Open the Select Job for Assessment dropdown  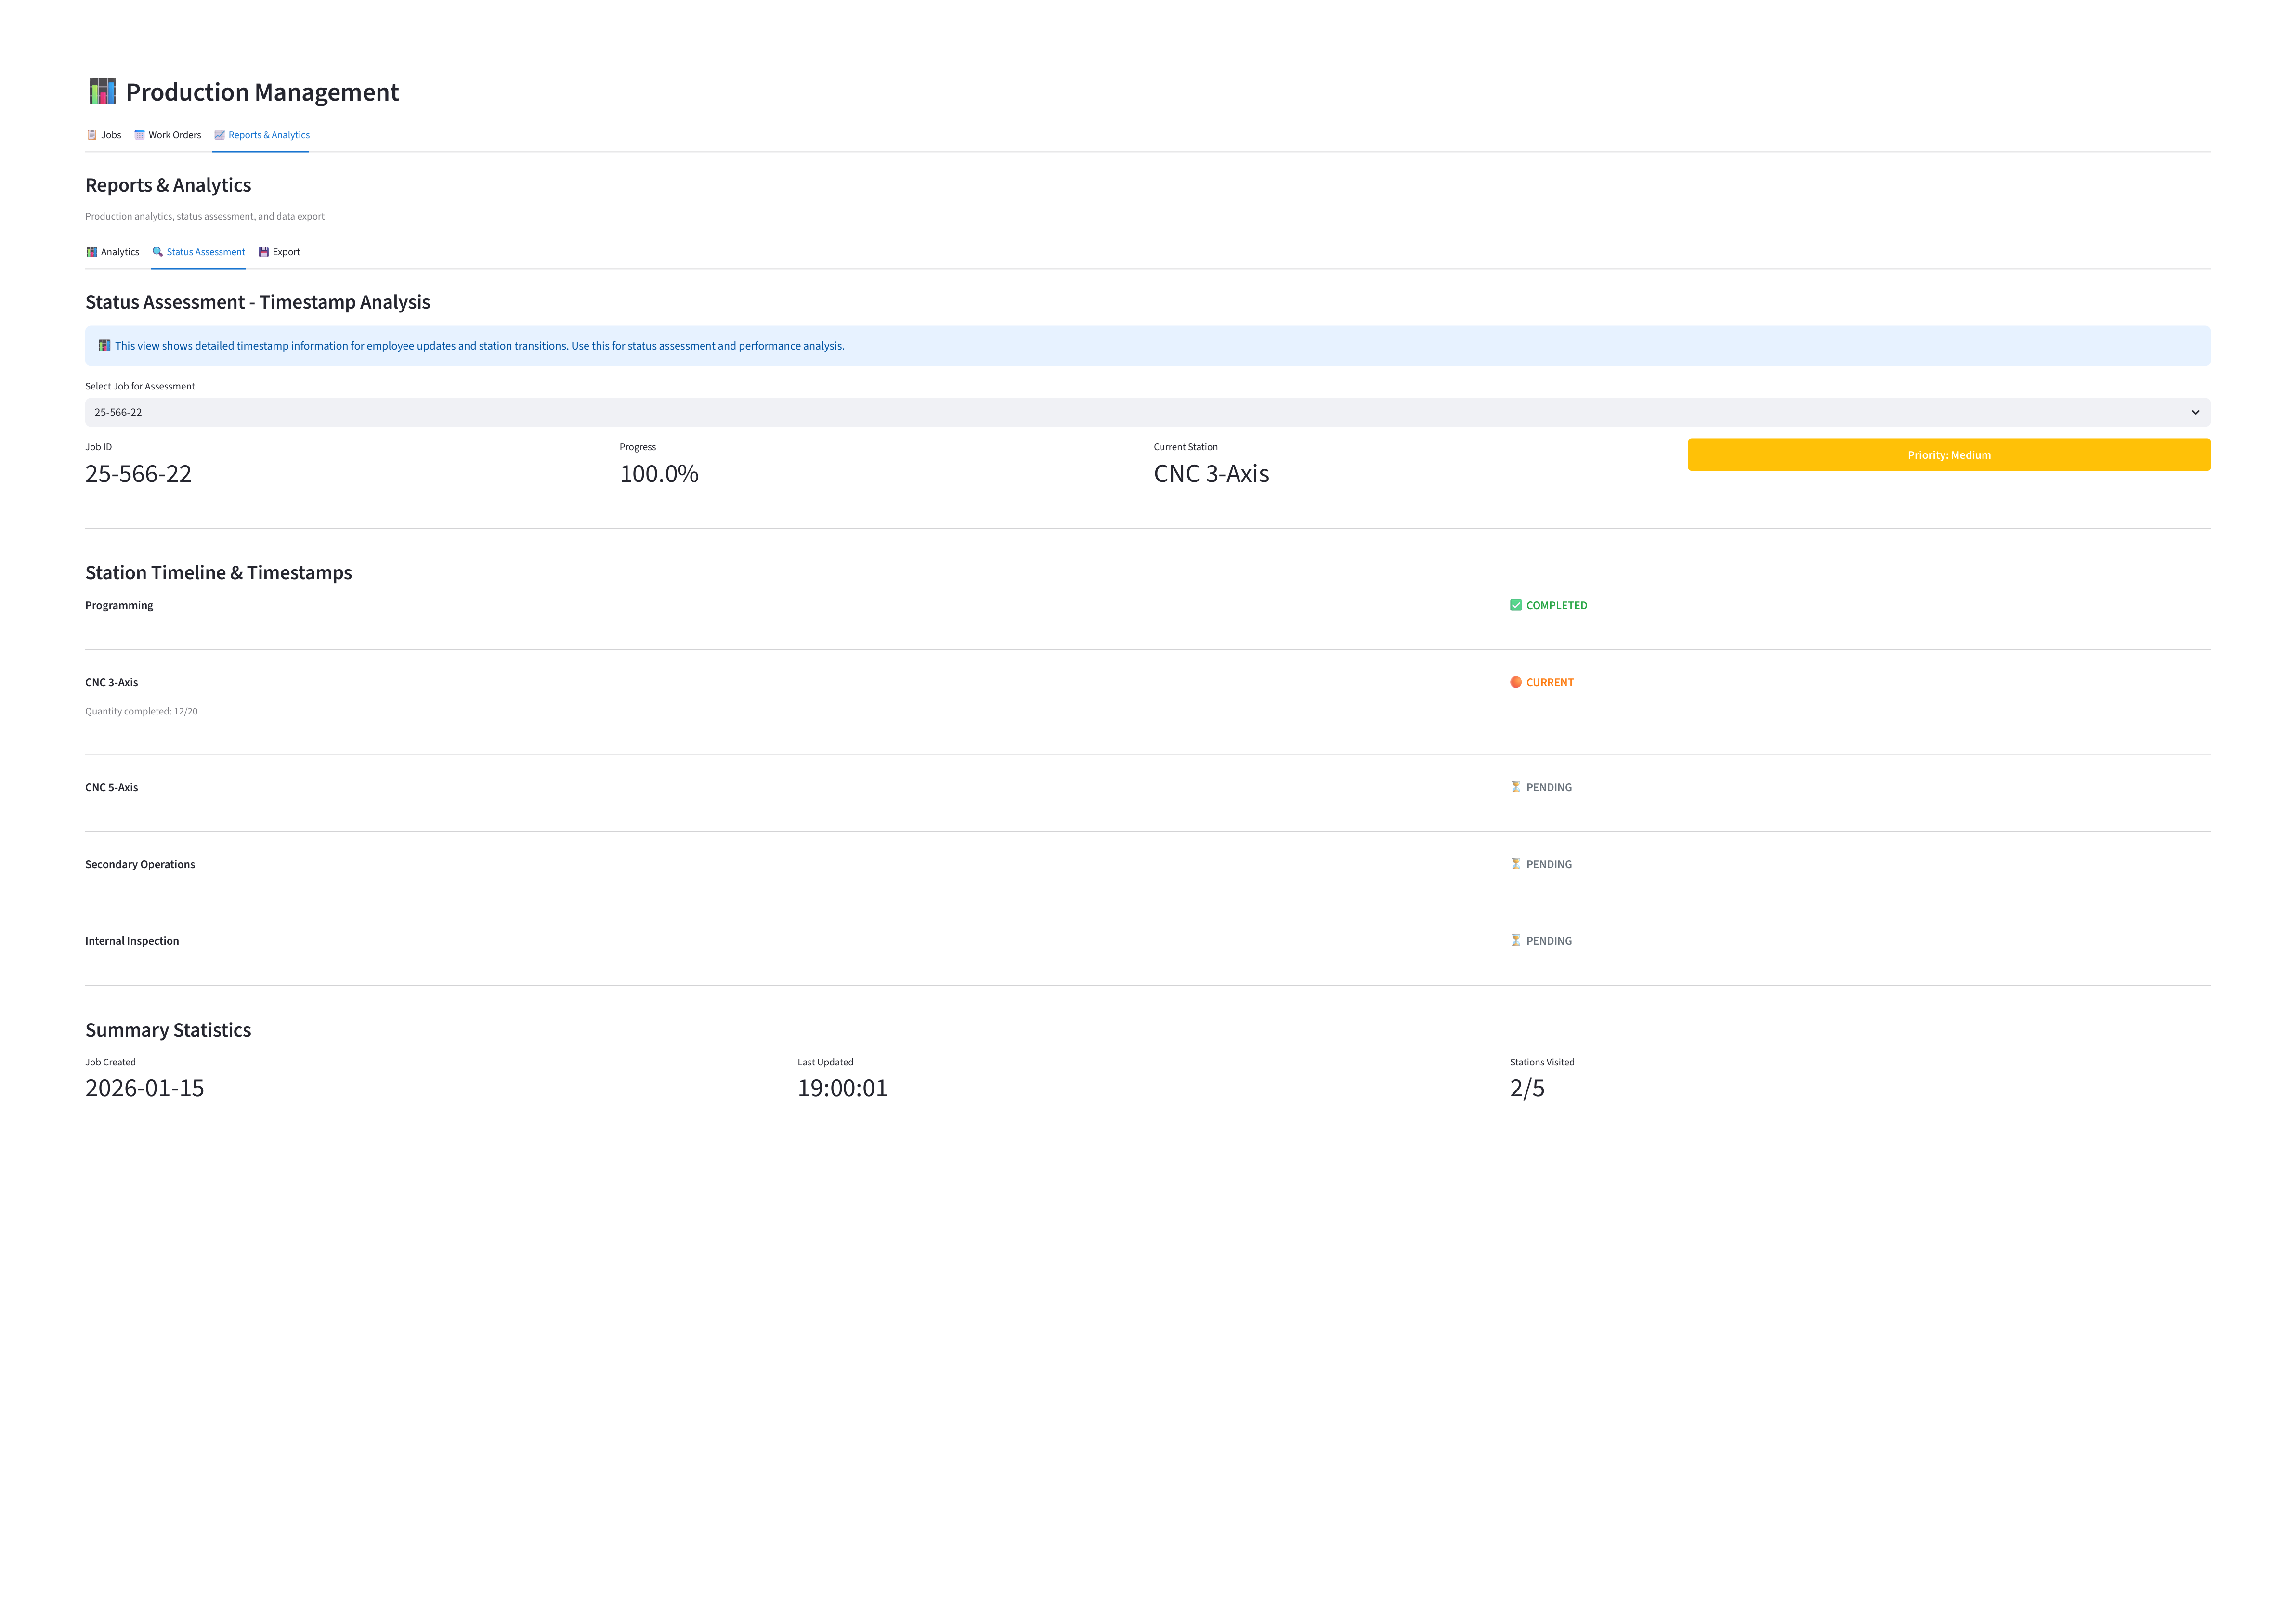(1148, 412)
